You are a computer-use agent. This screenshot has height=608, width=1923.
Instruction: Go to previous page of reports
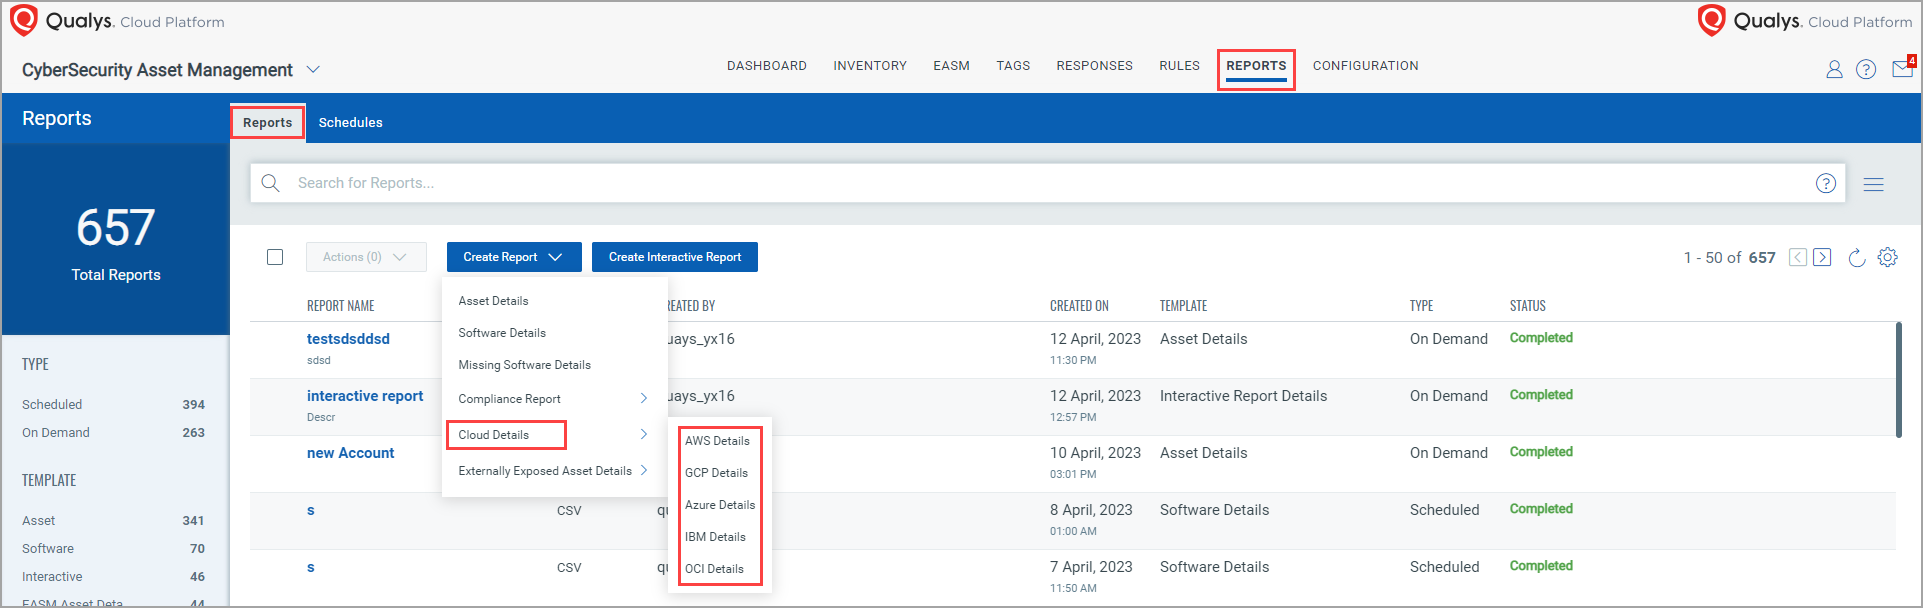click(x=1798, y=257)
